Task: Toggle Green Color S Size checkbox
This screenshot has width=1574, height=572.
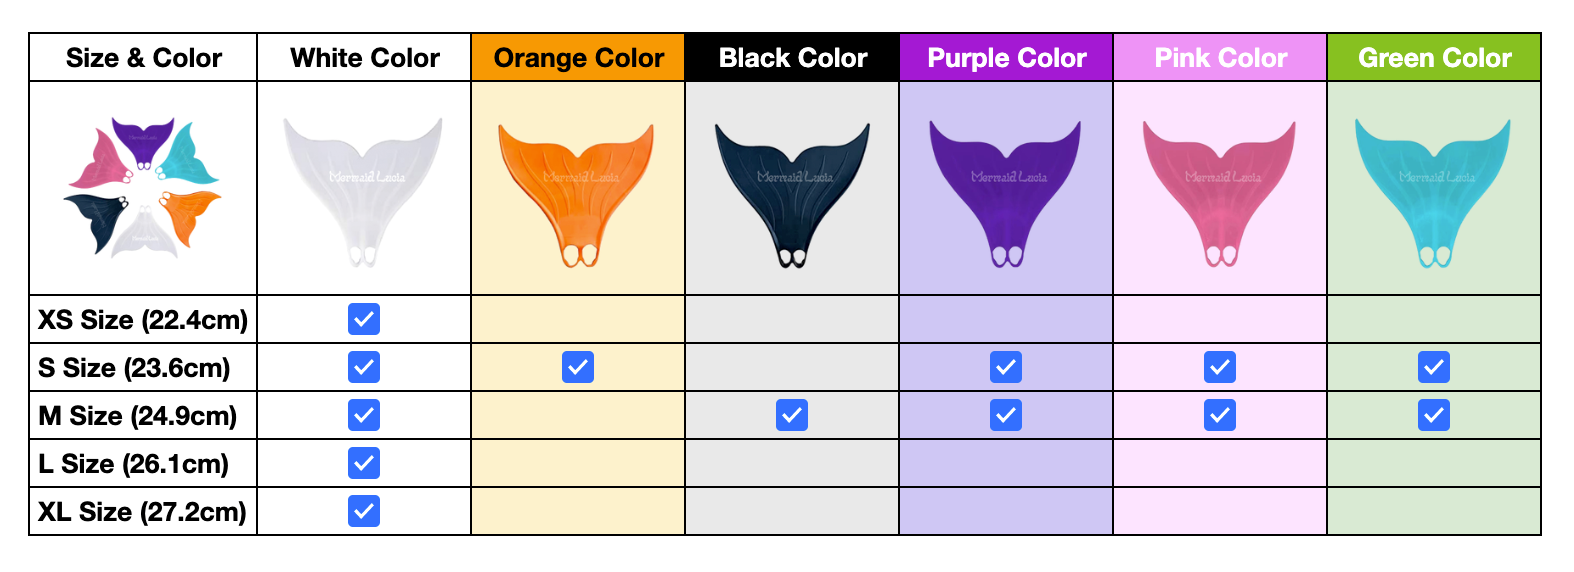Action: pyautogui.click(x=1434, y=367)
